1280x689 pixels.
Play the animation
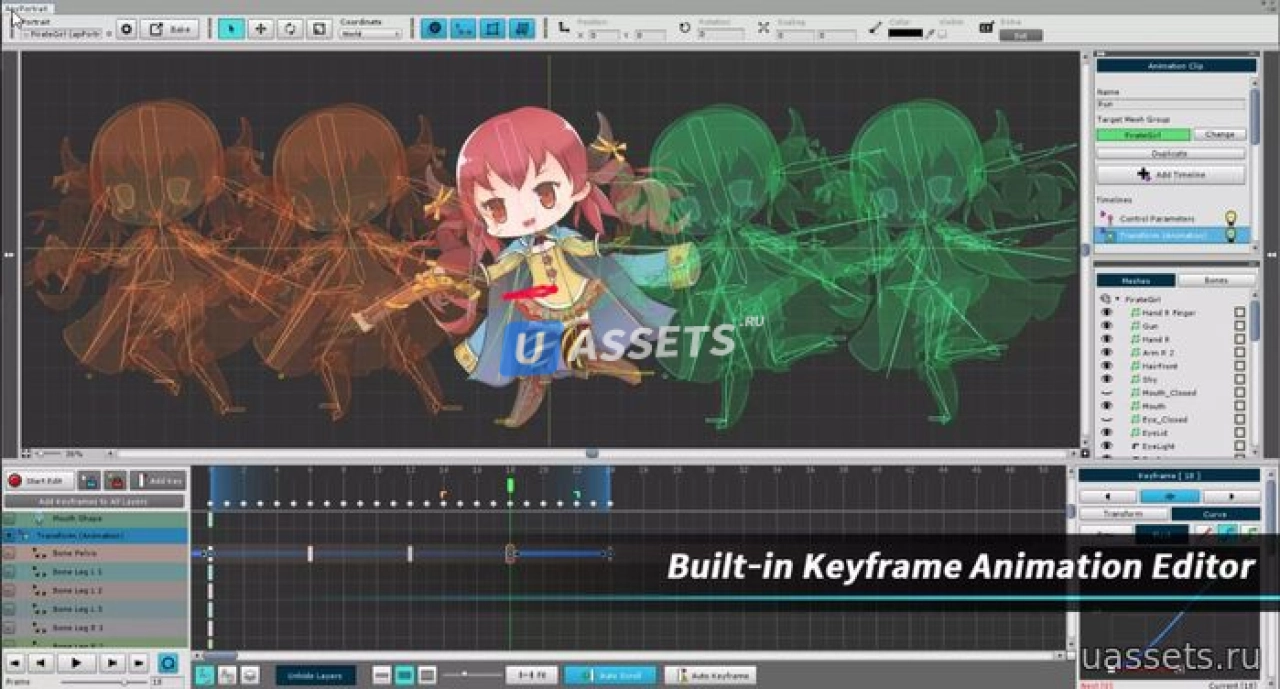pos(76,662)
